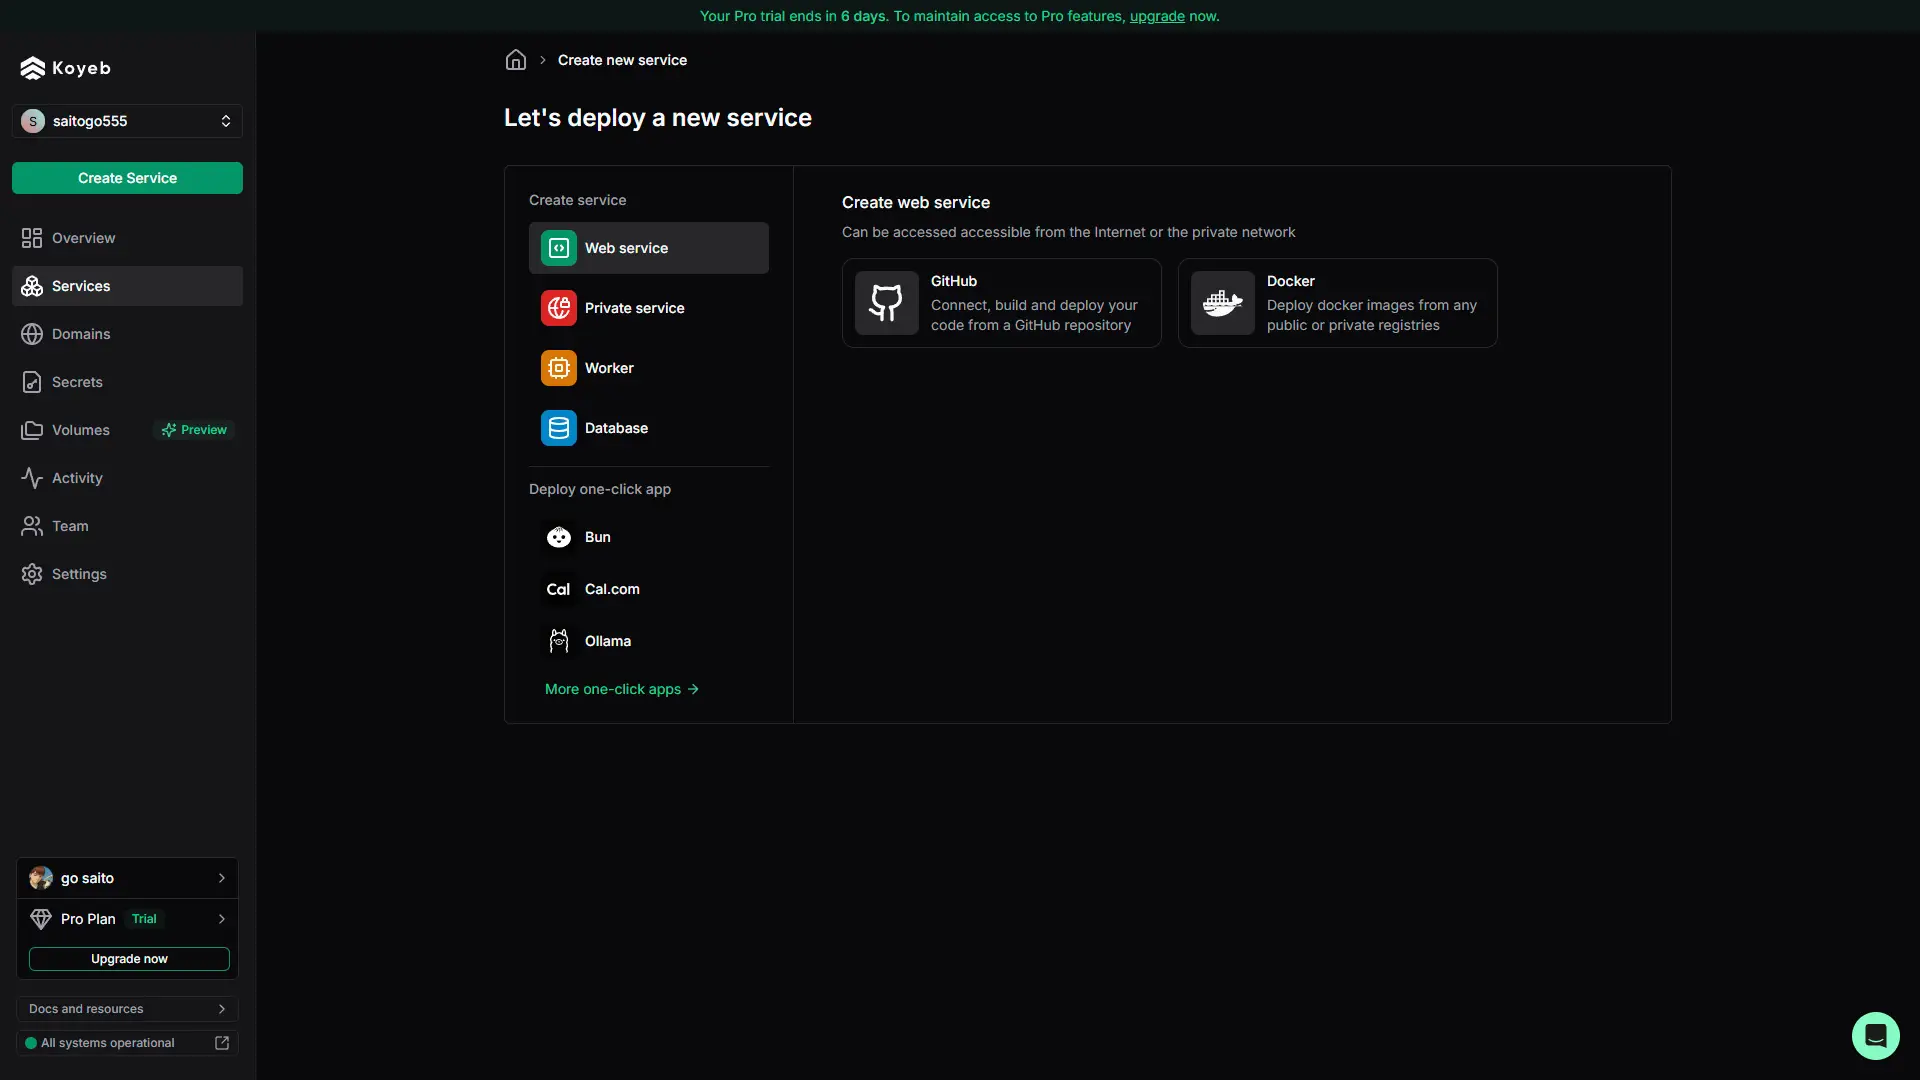Open Secrets in the sidebar

click(x=127, y=382)
